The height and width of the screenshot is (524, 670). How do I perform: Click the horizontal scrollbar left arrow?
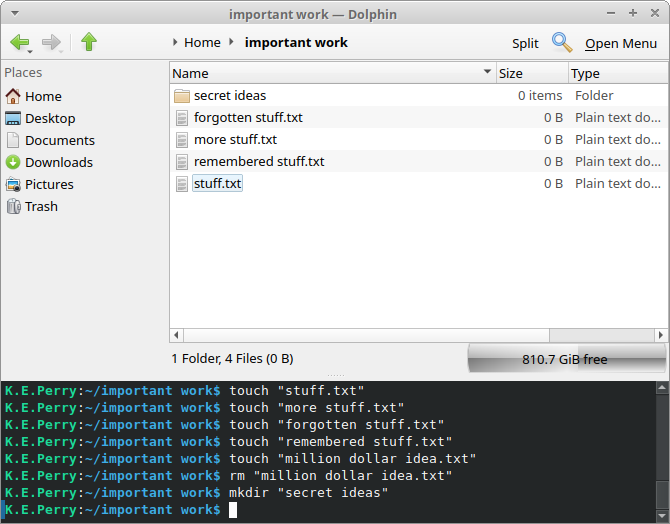pyautogui.click(x=176, y=335)
